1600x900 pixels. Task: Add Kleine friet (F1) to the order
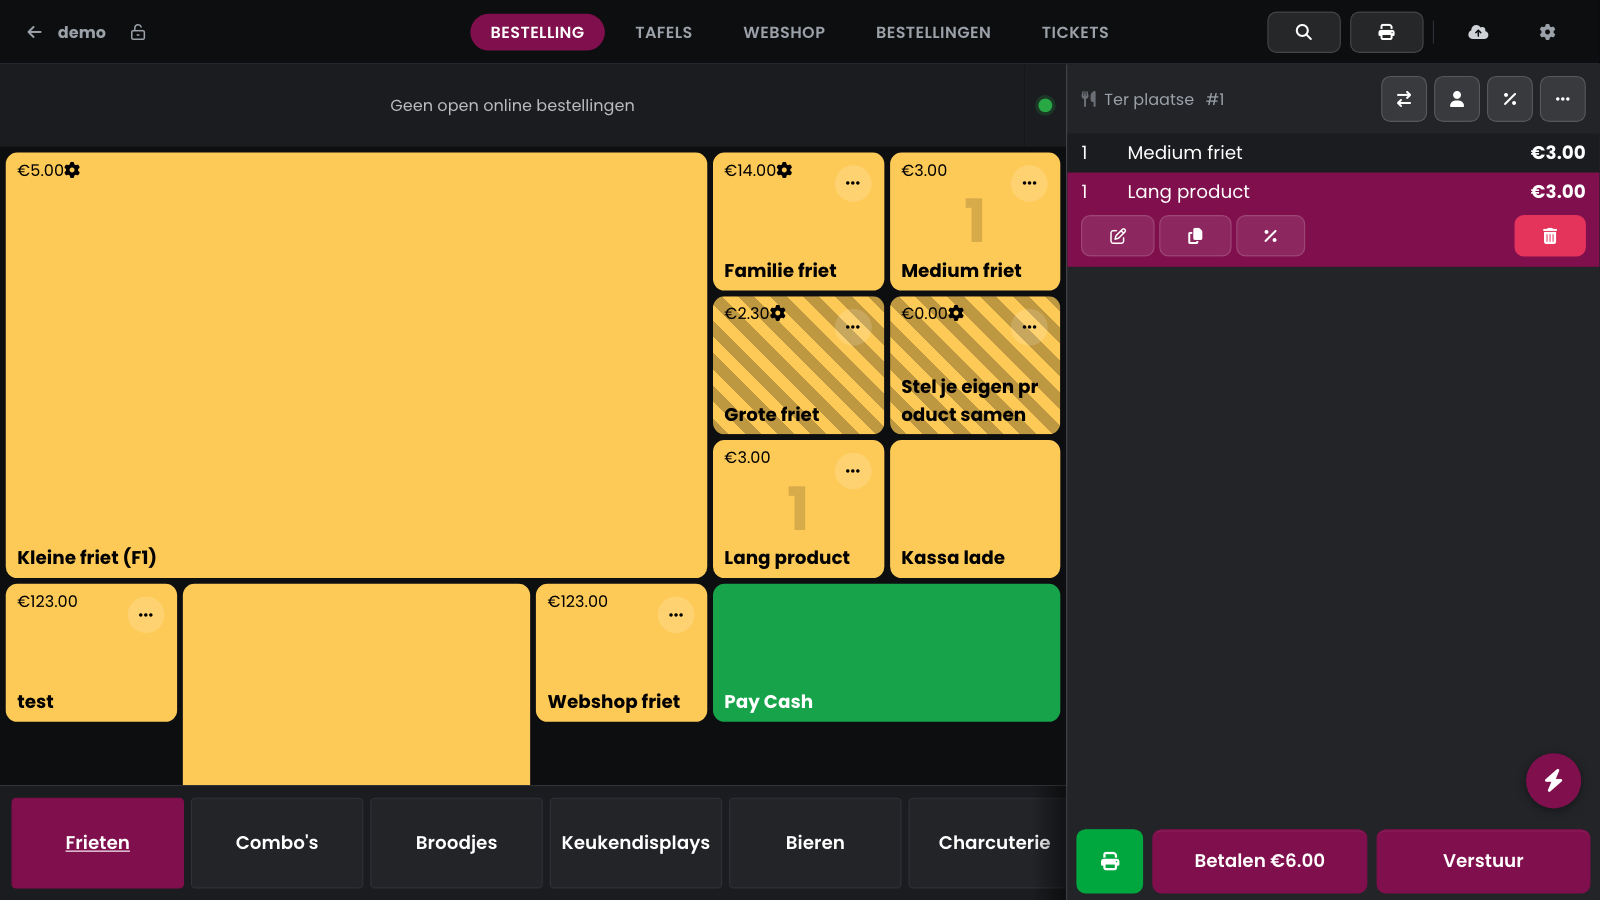click(x=356, y=365)
